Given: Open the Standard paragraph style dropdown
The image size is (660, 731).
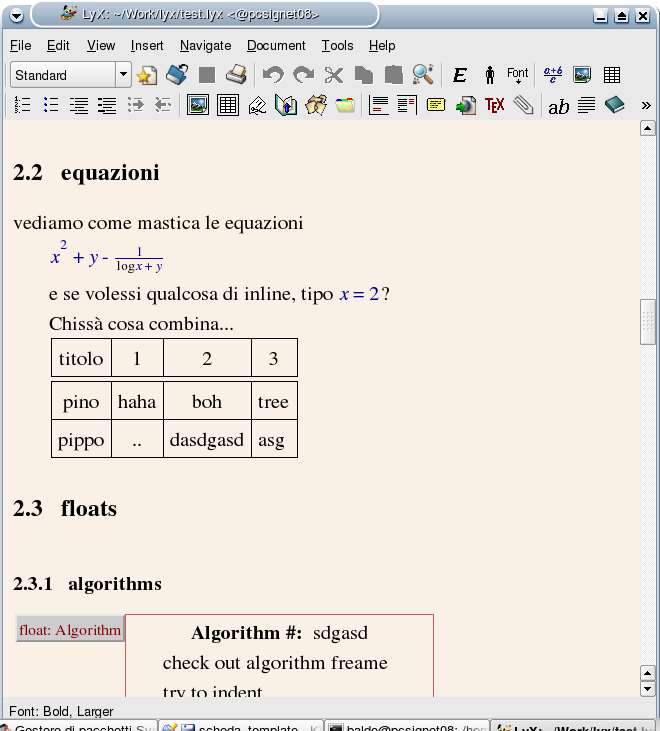Looking at the screenshot, I should point(123,75).
